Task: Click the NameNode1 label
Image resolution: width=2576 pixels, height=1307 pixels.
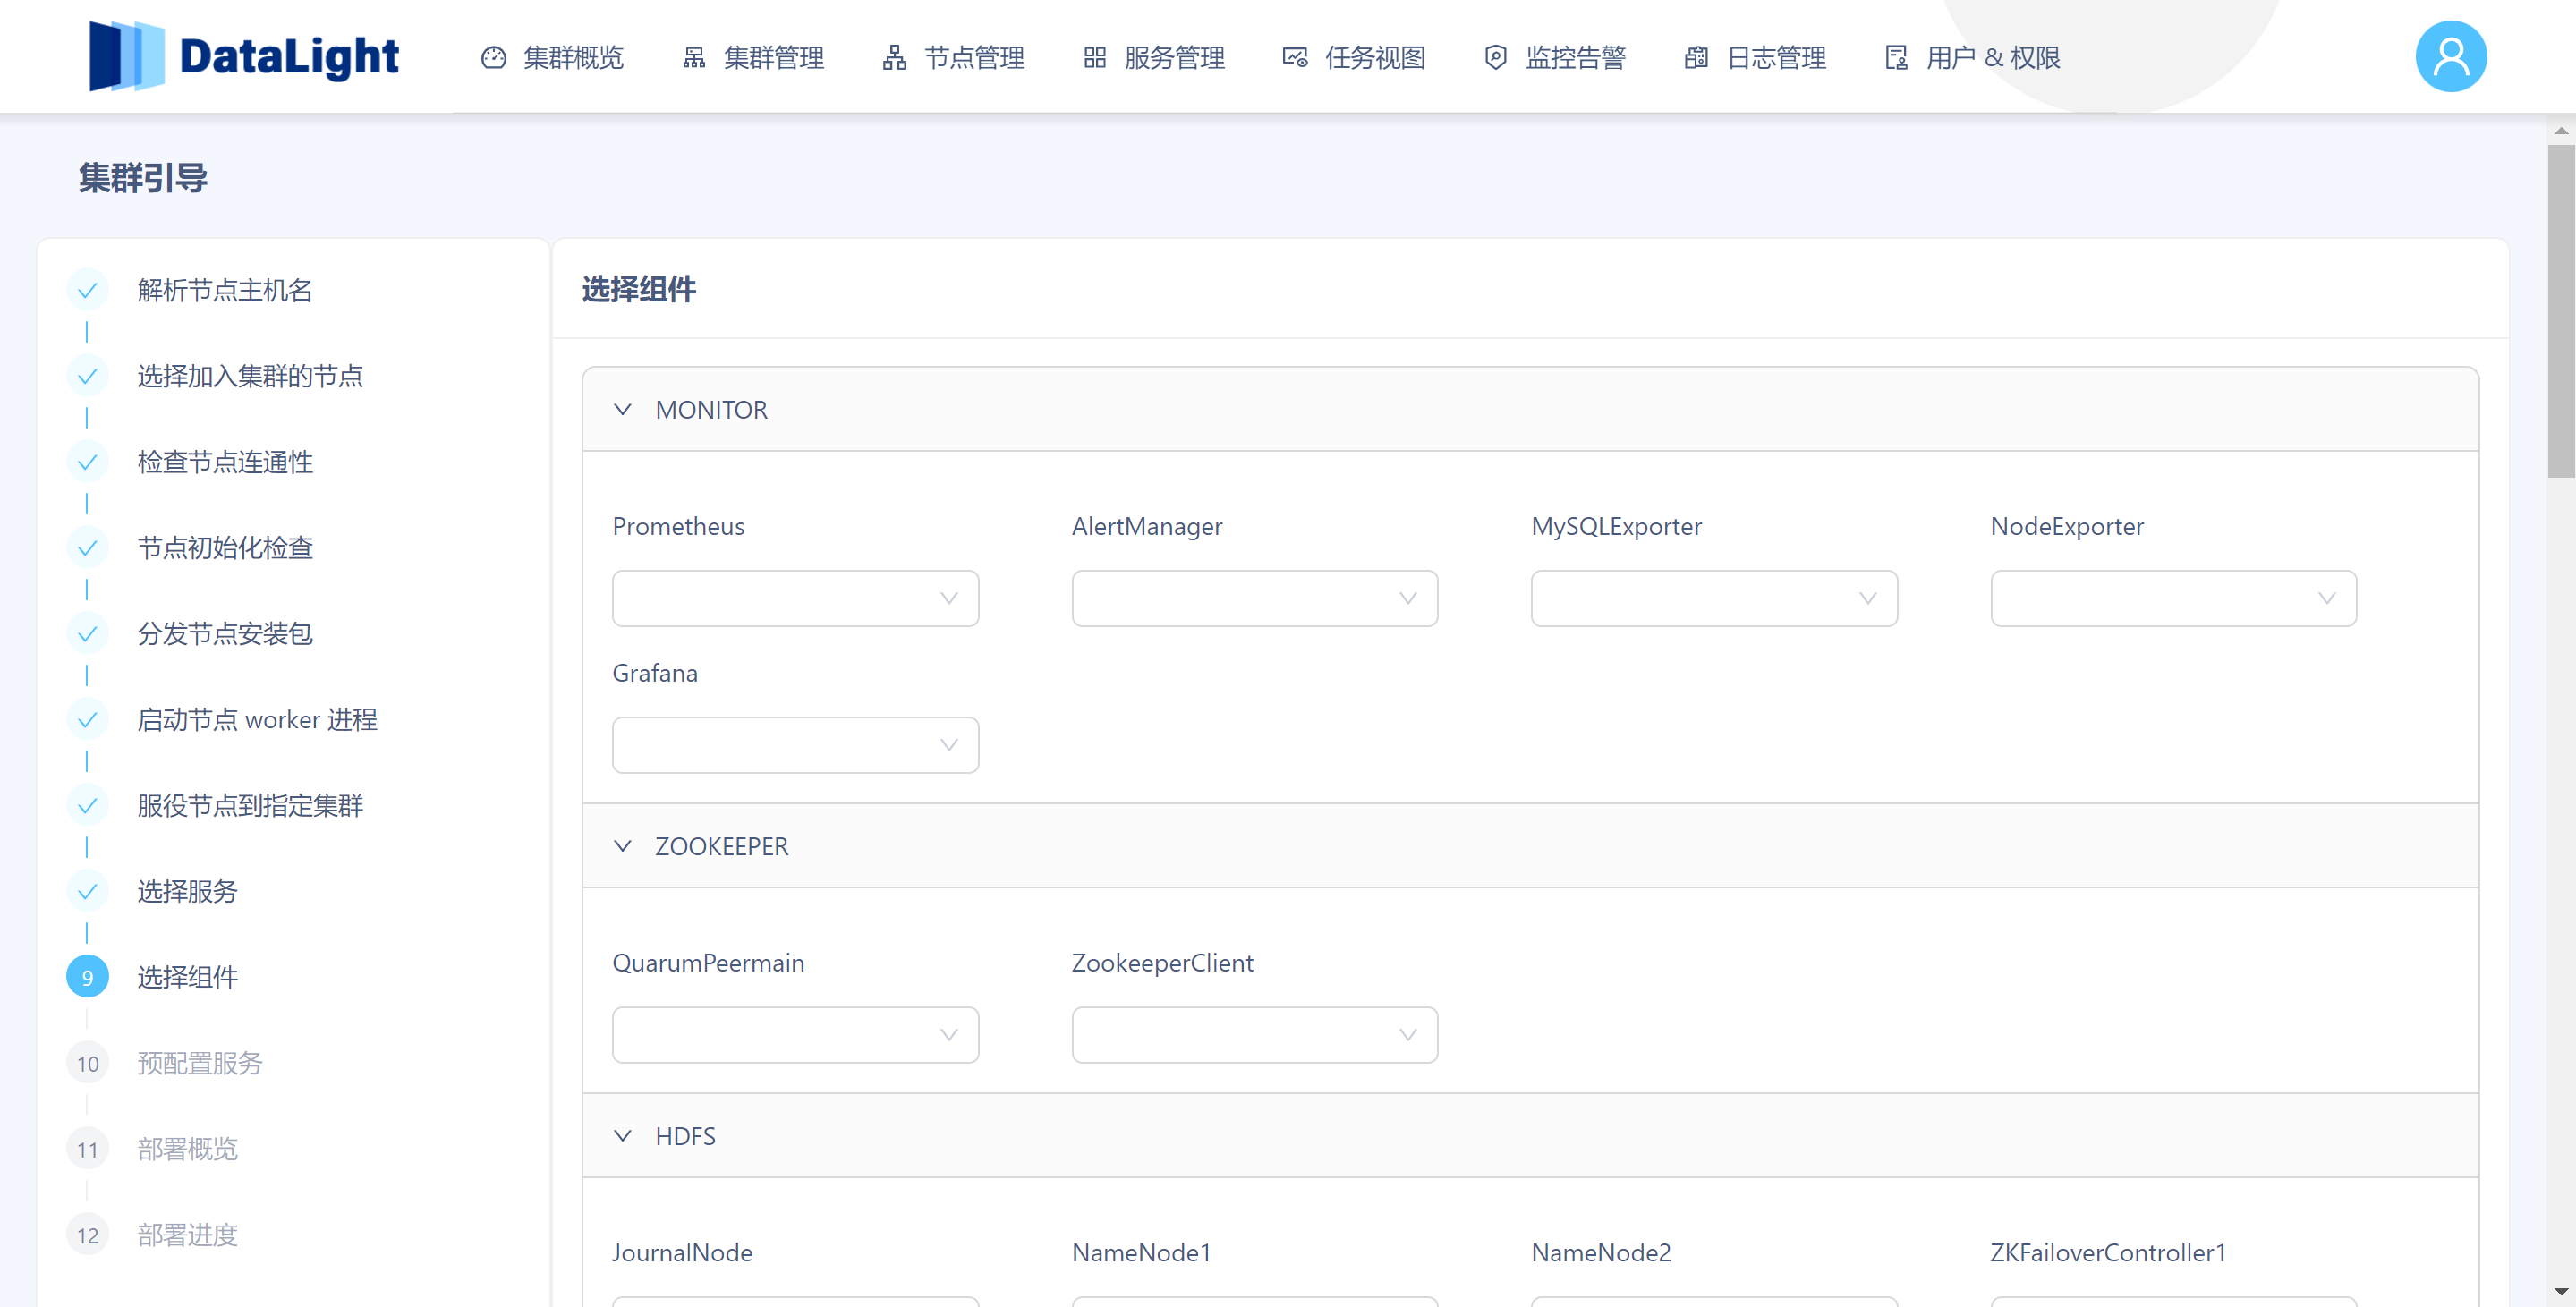Action: 1141,1253
